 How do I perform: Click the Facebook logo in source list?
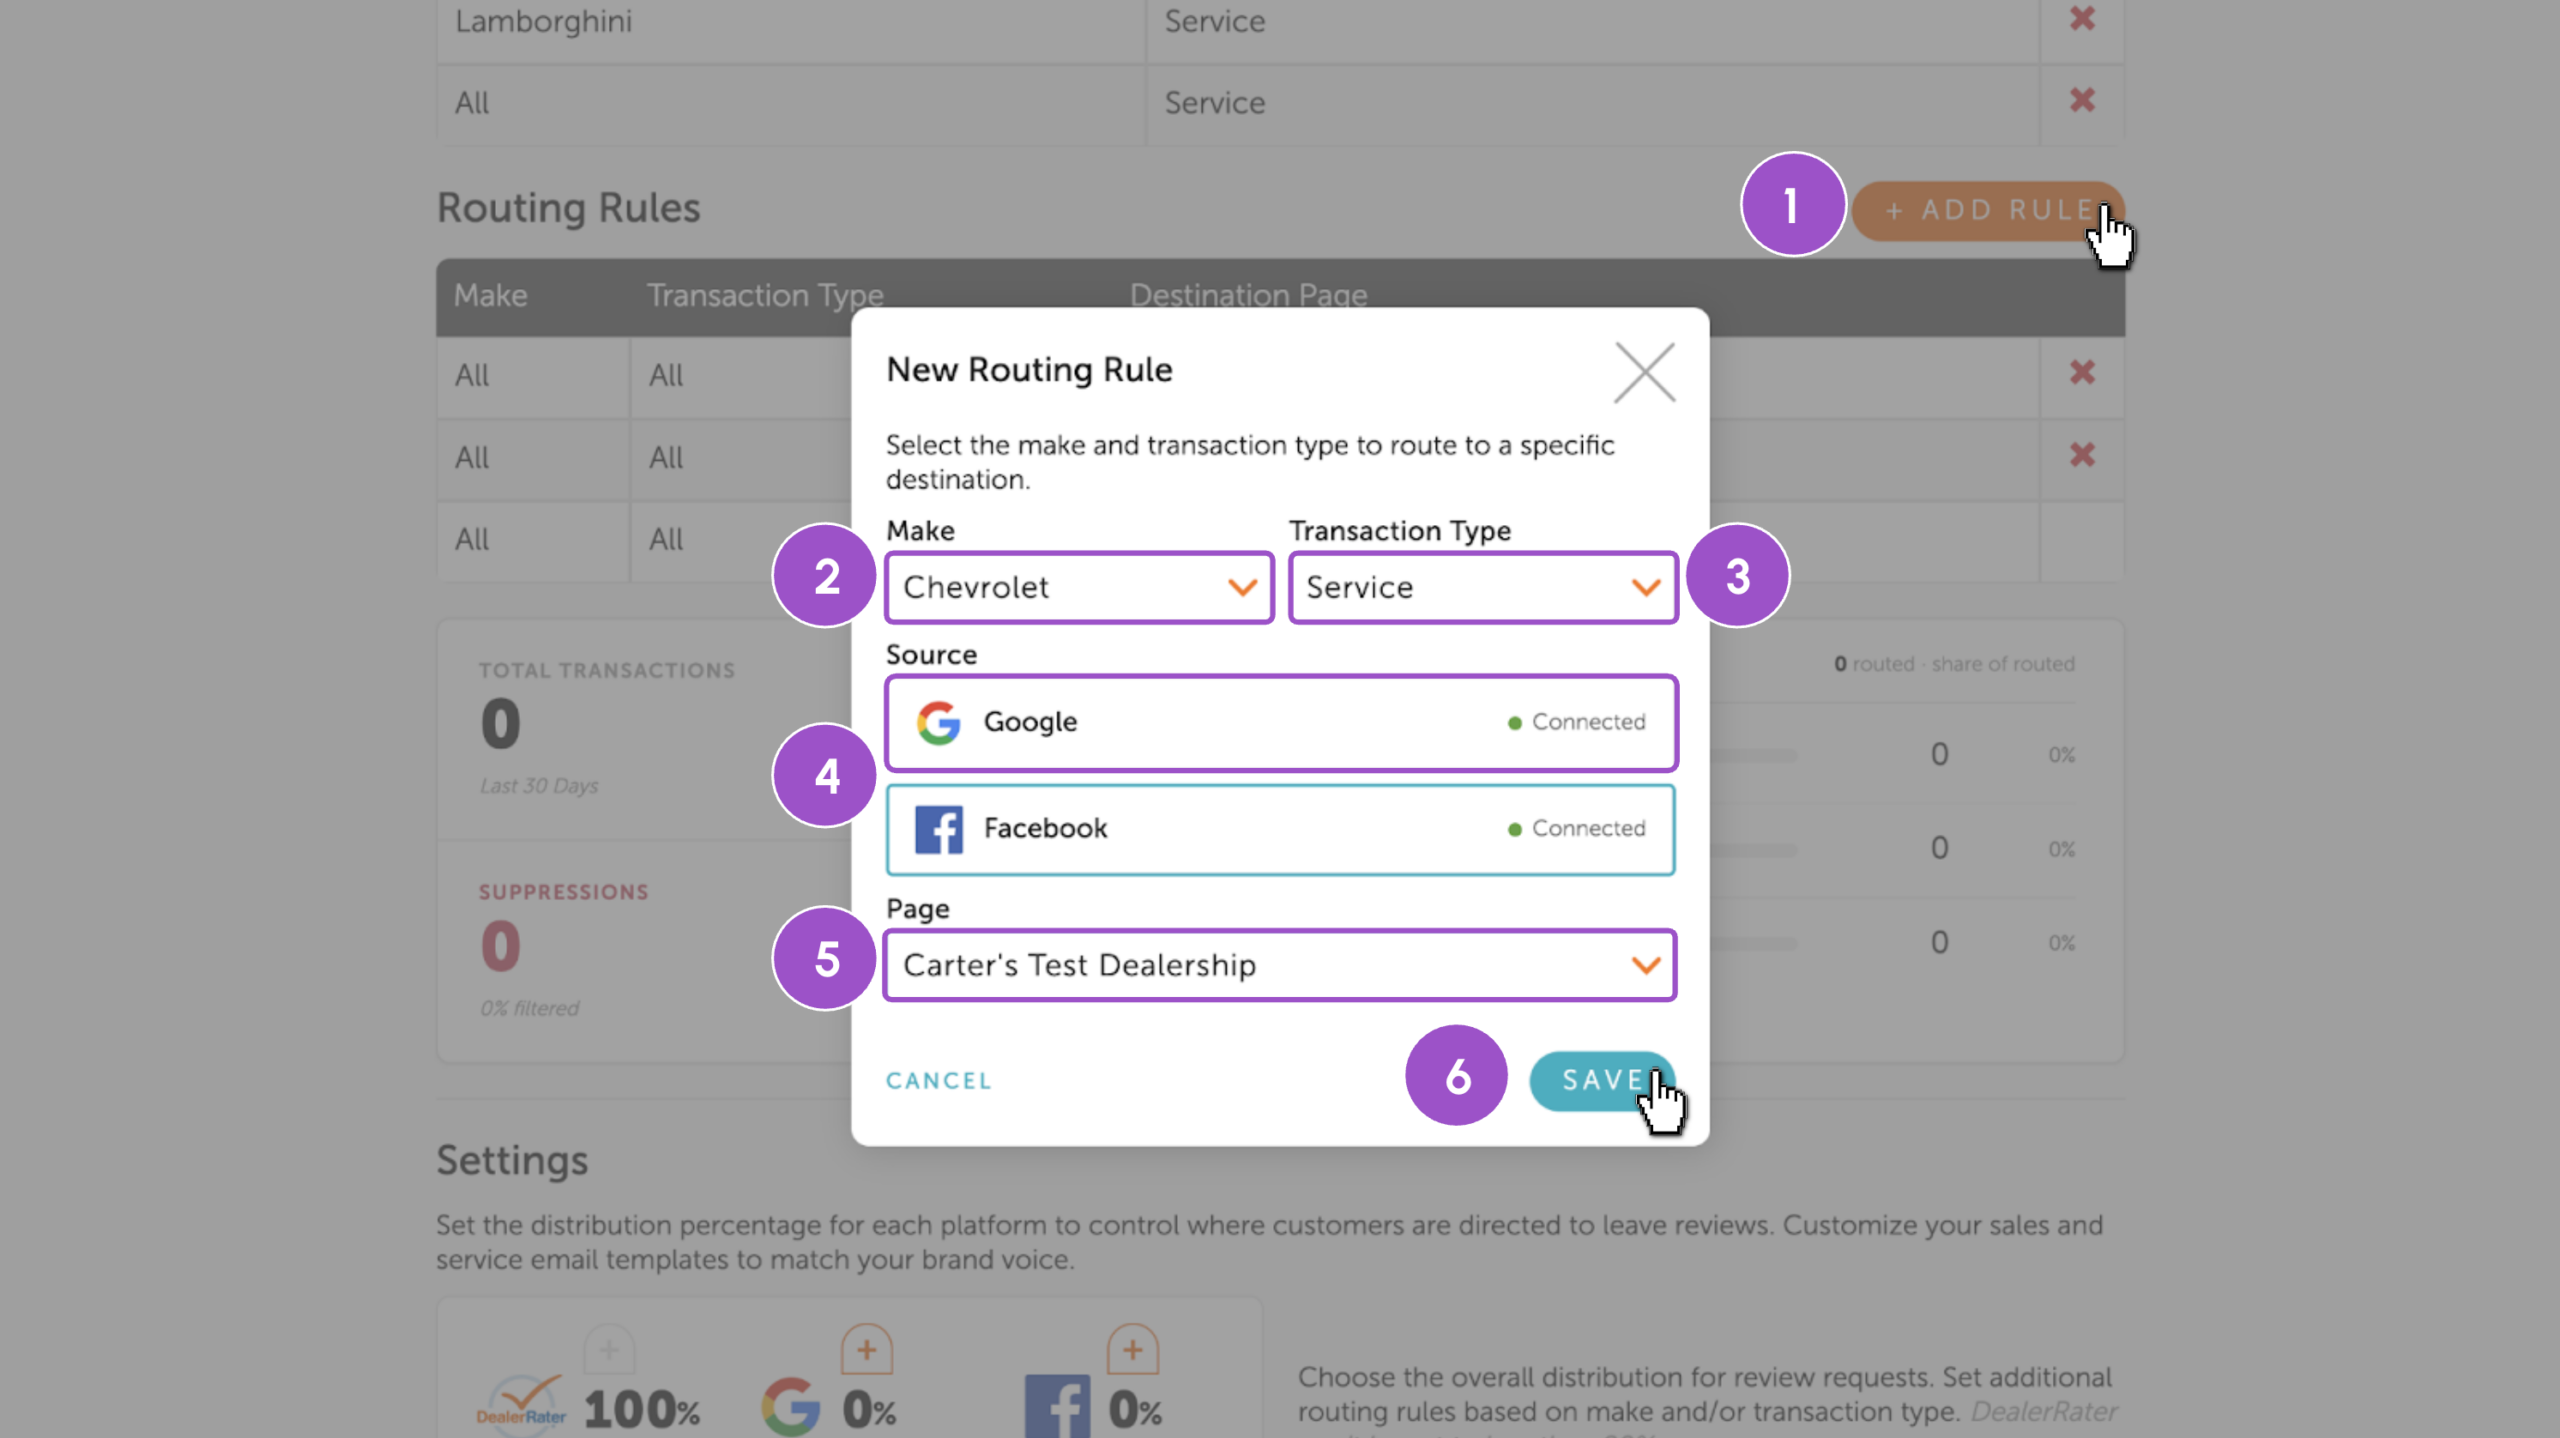click(938, 829)
